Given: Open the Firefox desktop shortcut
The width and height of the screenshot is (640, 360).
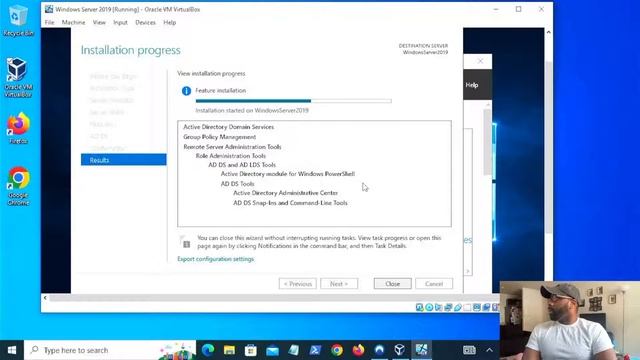Looking at the screenshot, I should [18, 129].
